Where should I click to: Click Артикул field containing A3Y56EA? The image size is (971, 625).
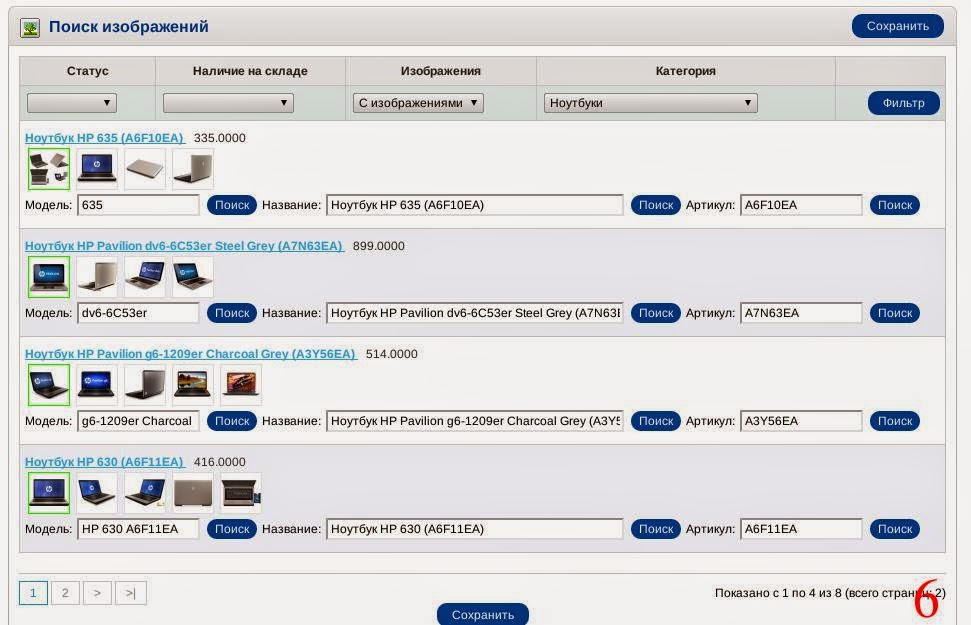click(x=801, y=421)
